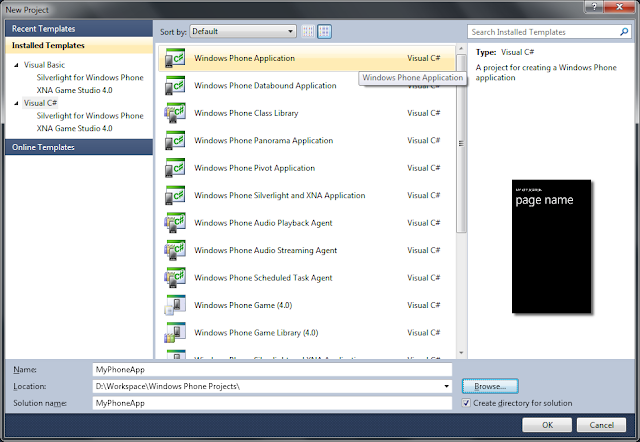Select the Windows Phone Pivot Application text

point(254,168)
